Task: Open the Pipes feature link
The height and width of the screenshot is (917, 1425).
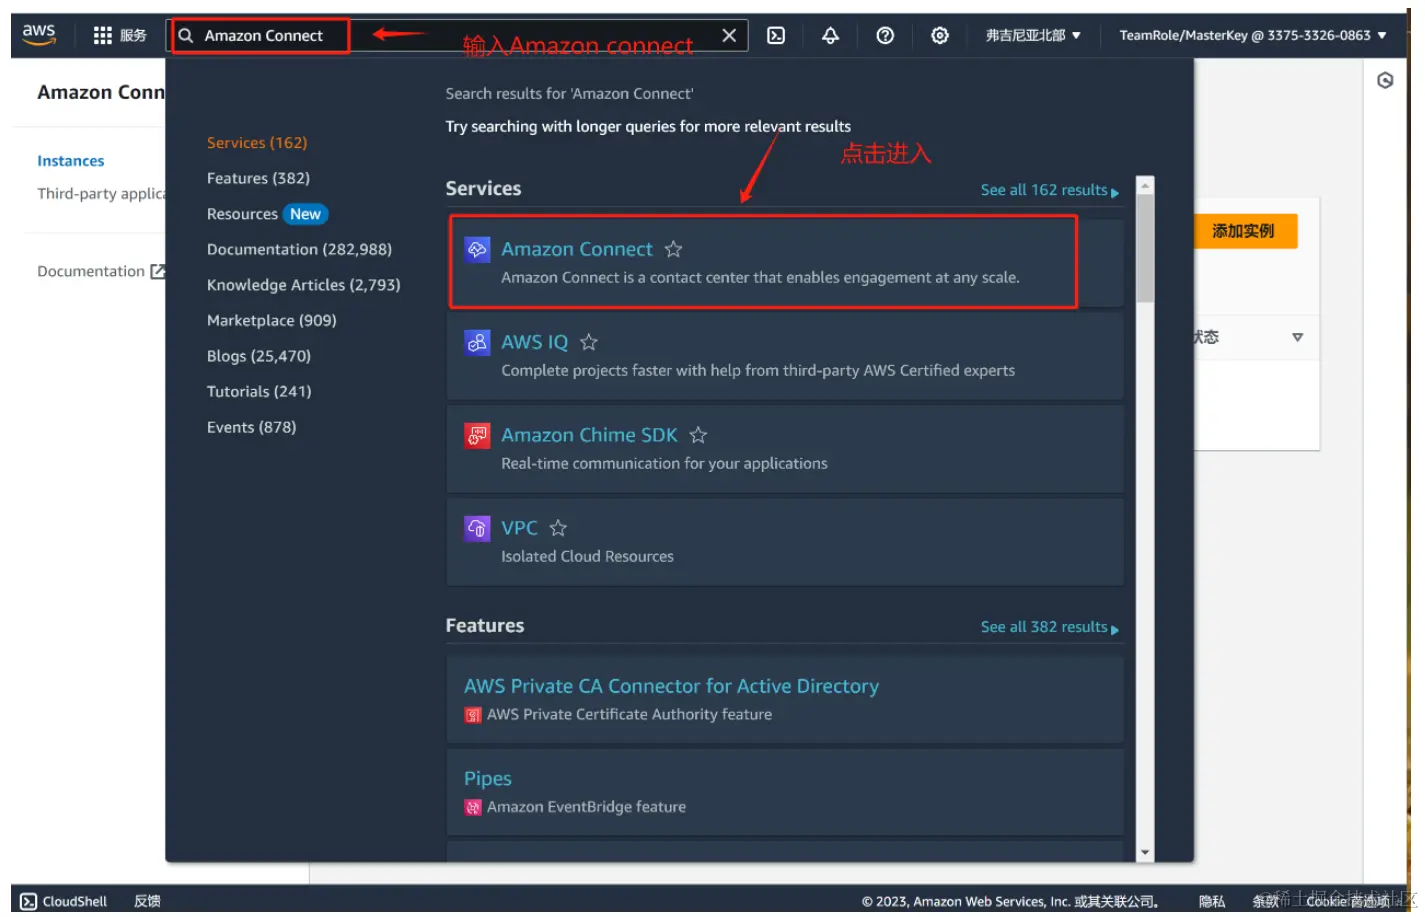Action: [488, 778]
